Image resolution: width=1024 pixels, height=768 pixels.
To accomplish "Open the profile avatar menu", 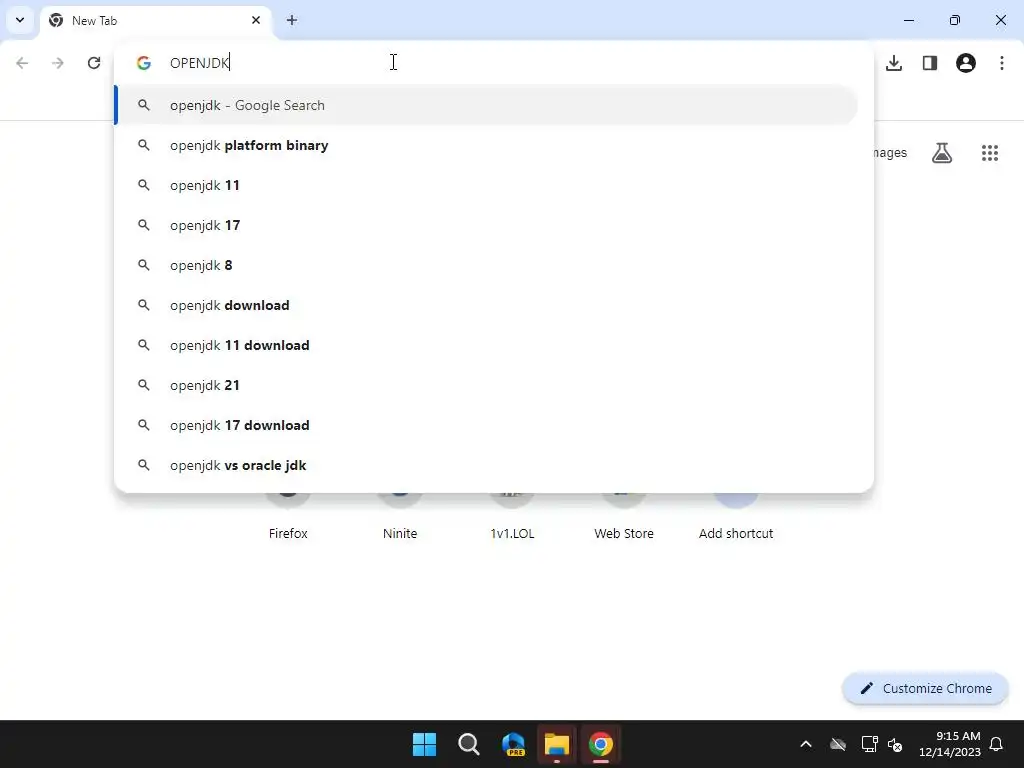I will pos(966,63).
